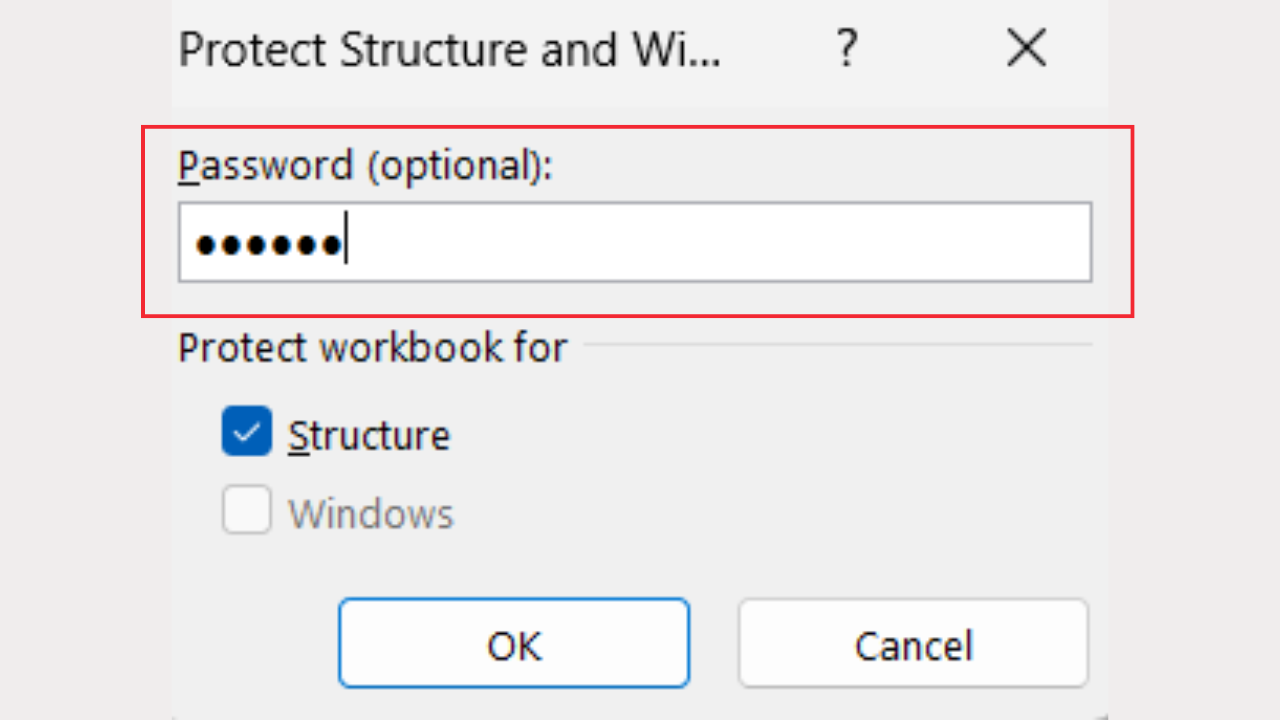Click the checkmark inside the Structure box
Viewport: 1280px width, 720px height.
tap(246, 431)
